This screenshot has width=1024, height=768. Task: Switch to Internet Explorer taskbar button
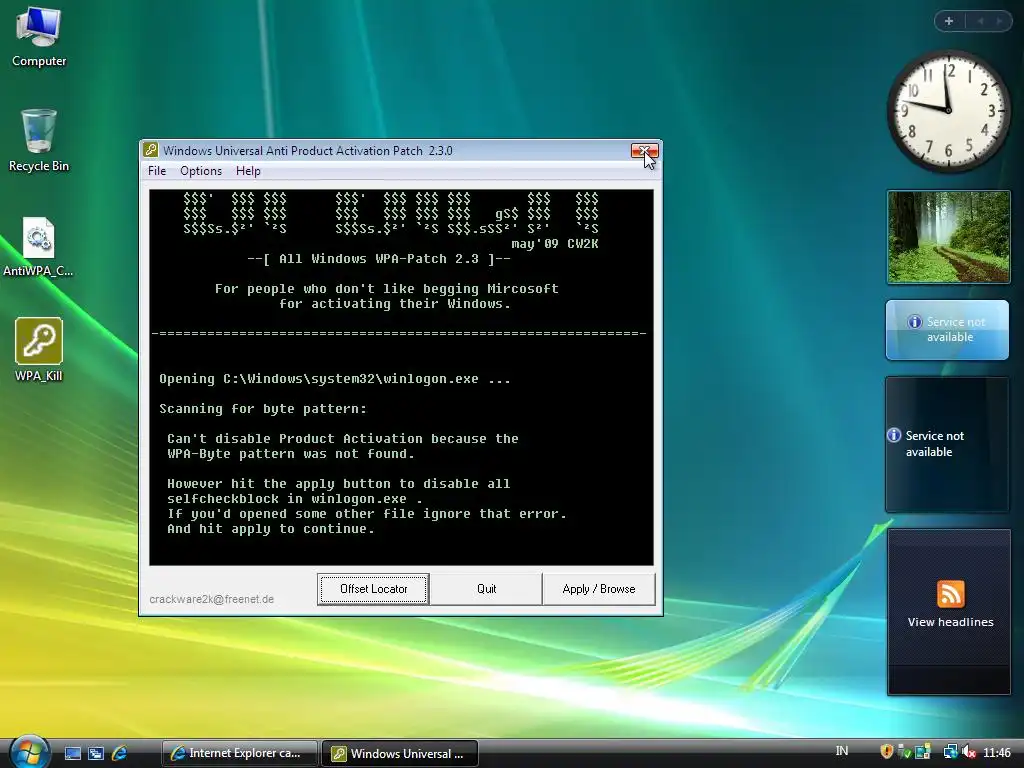point(240,754)
